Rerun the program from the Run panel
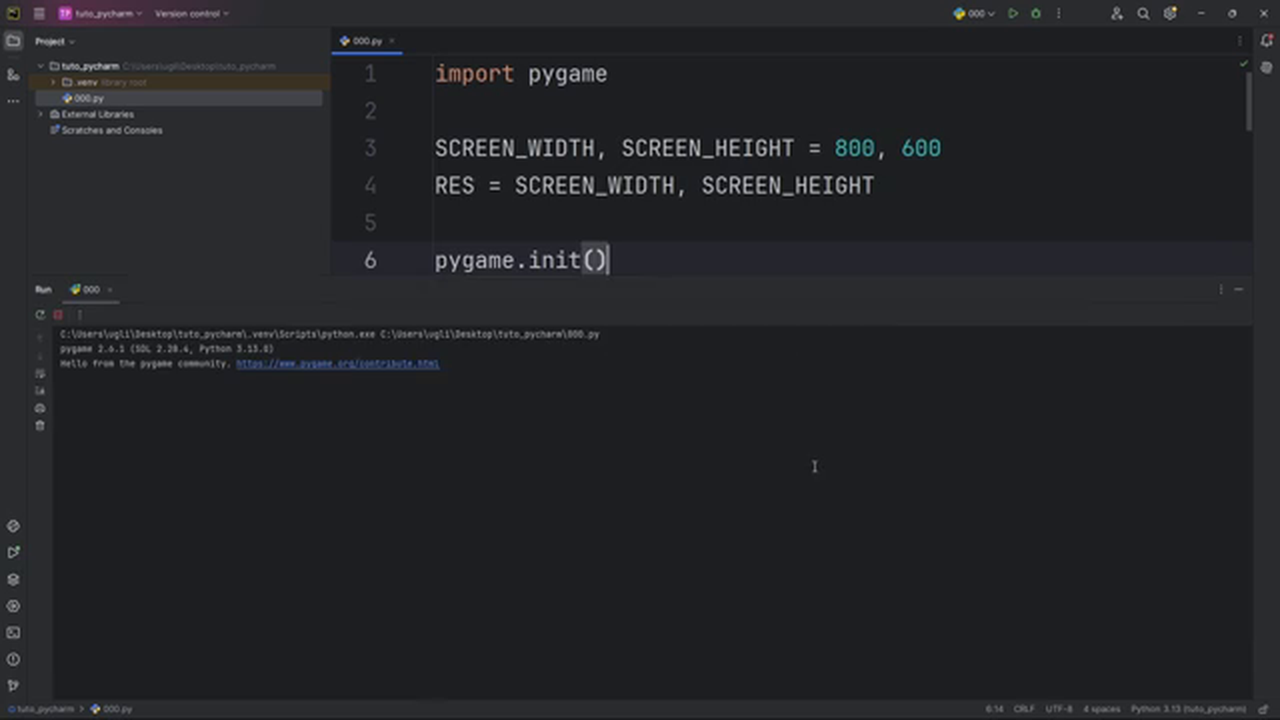 pos(40,314)
